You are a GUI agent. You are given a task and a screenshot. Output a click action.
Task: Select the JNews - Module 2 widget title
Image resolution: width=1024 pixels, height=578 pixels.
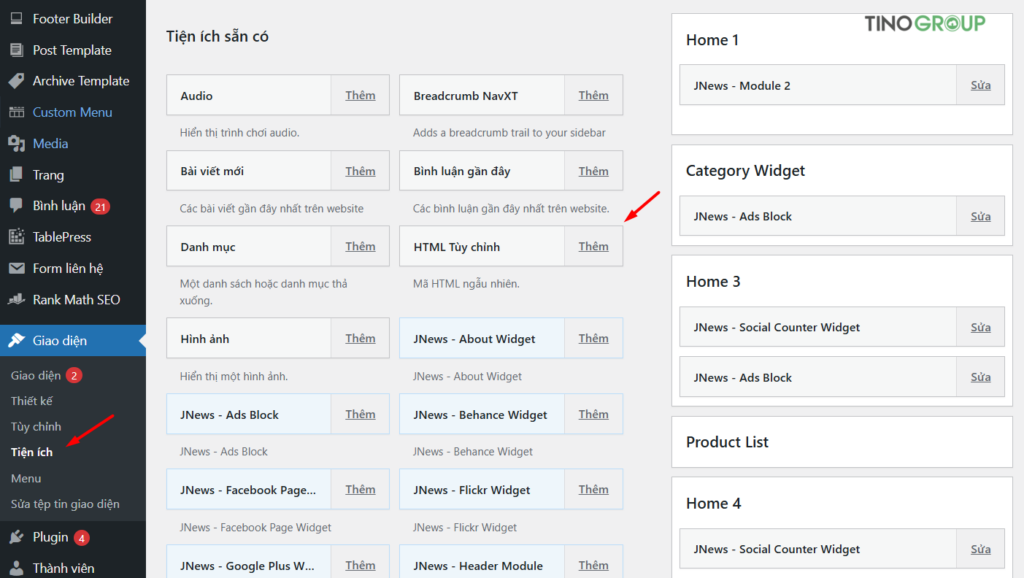742,86
